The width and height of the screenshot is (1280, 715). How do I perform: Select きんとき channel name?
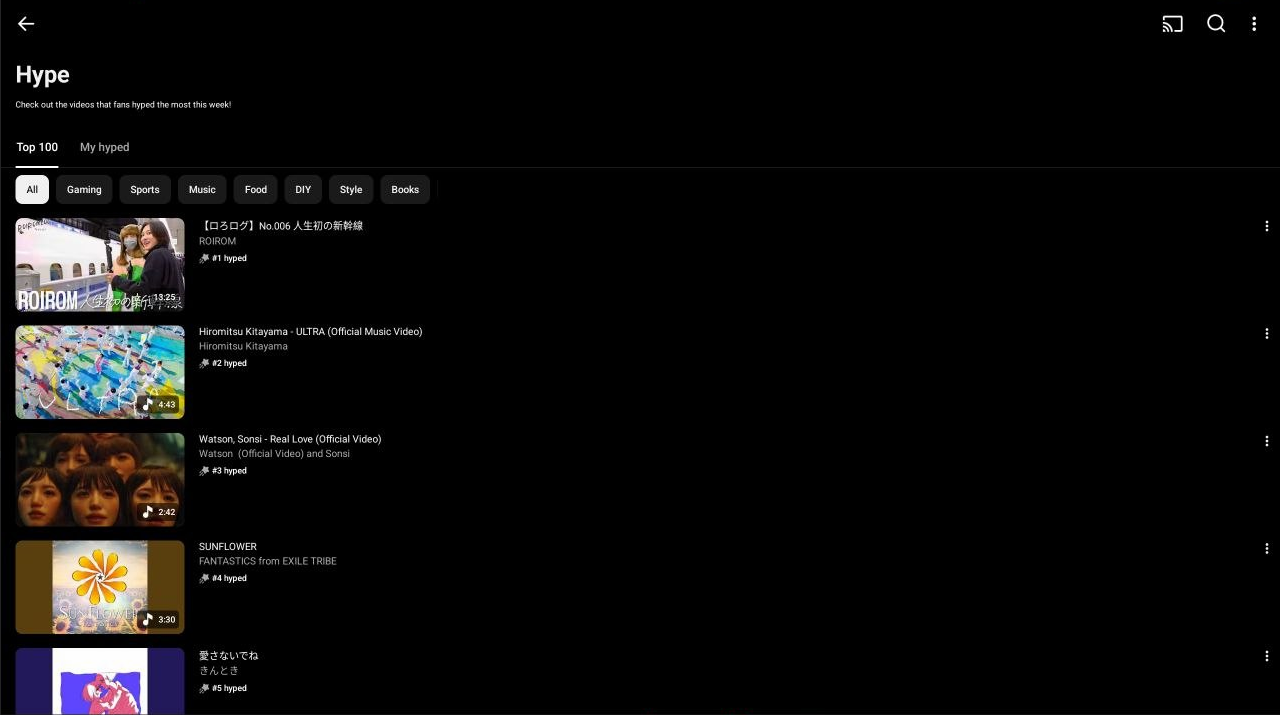(x=219, y=671)
